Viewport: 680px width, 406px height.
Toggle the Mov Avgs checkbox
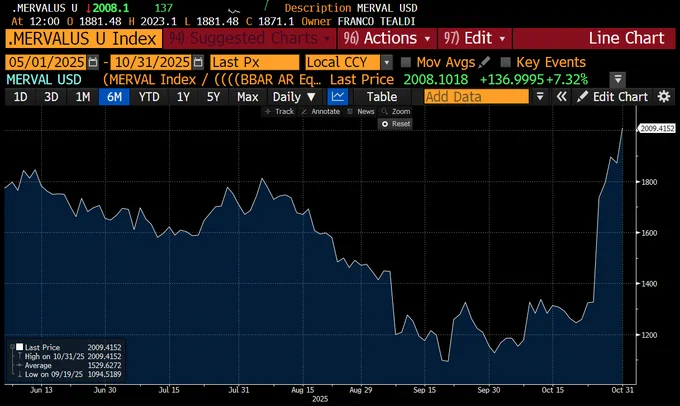coord(406,62)
